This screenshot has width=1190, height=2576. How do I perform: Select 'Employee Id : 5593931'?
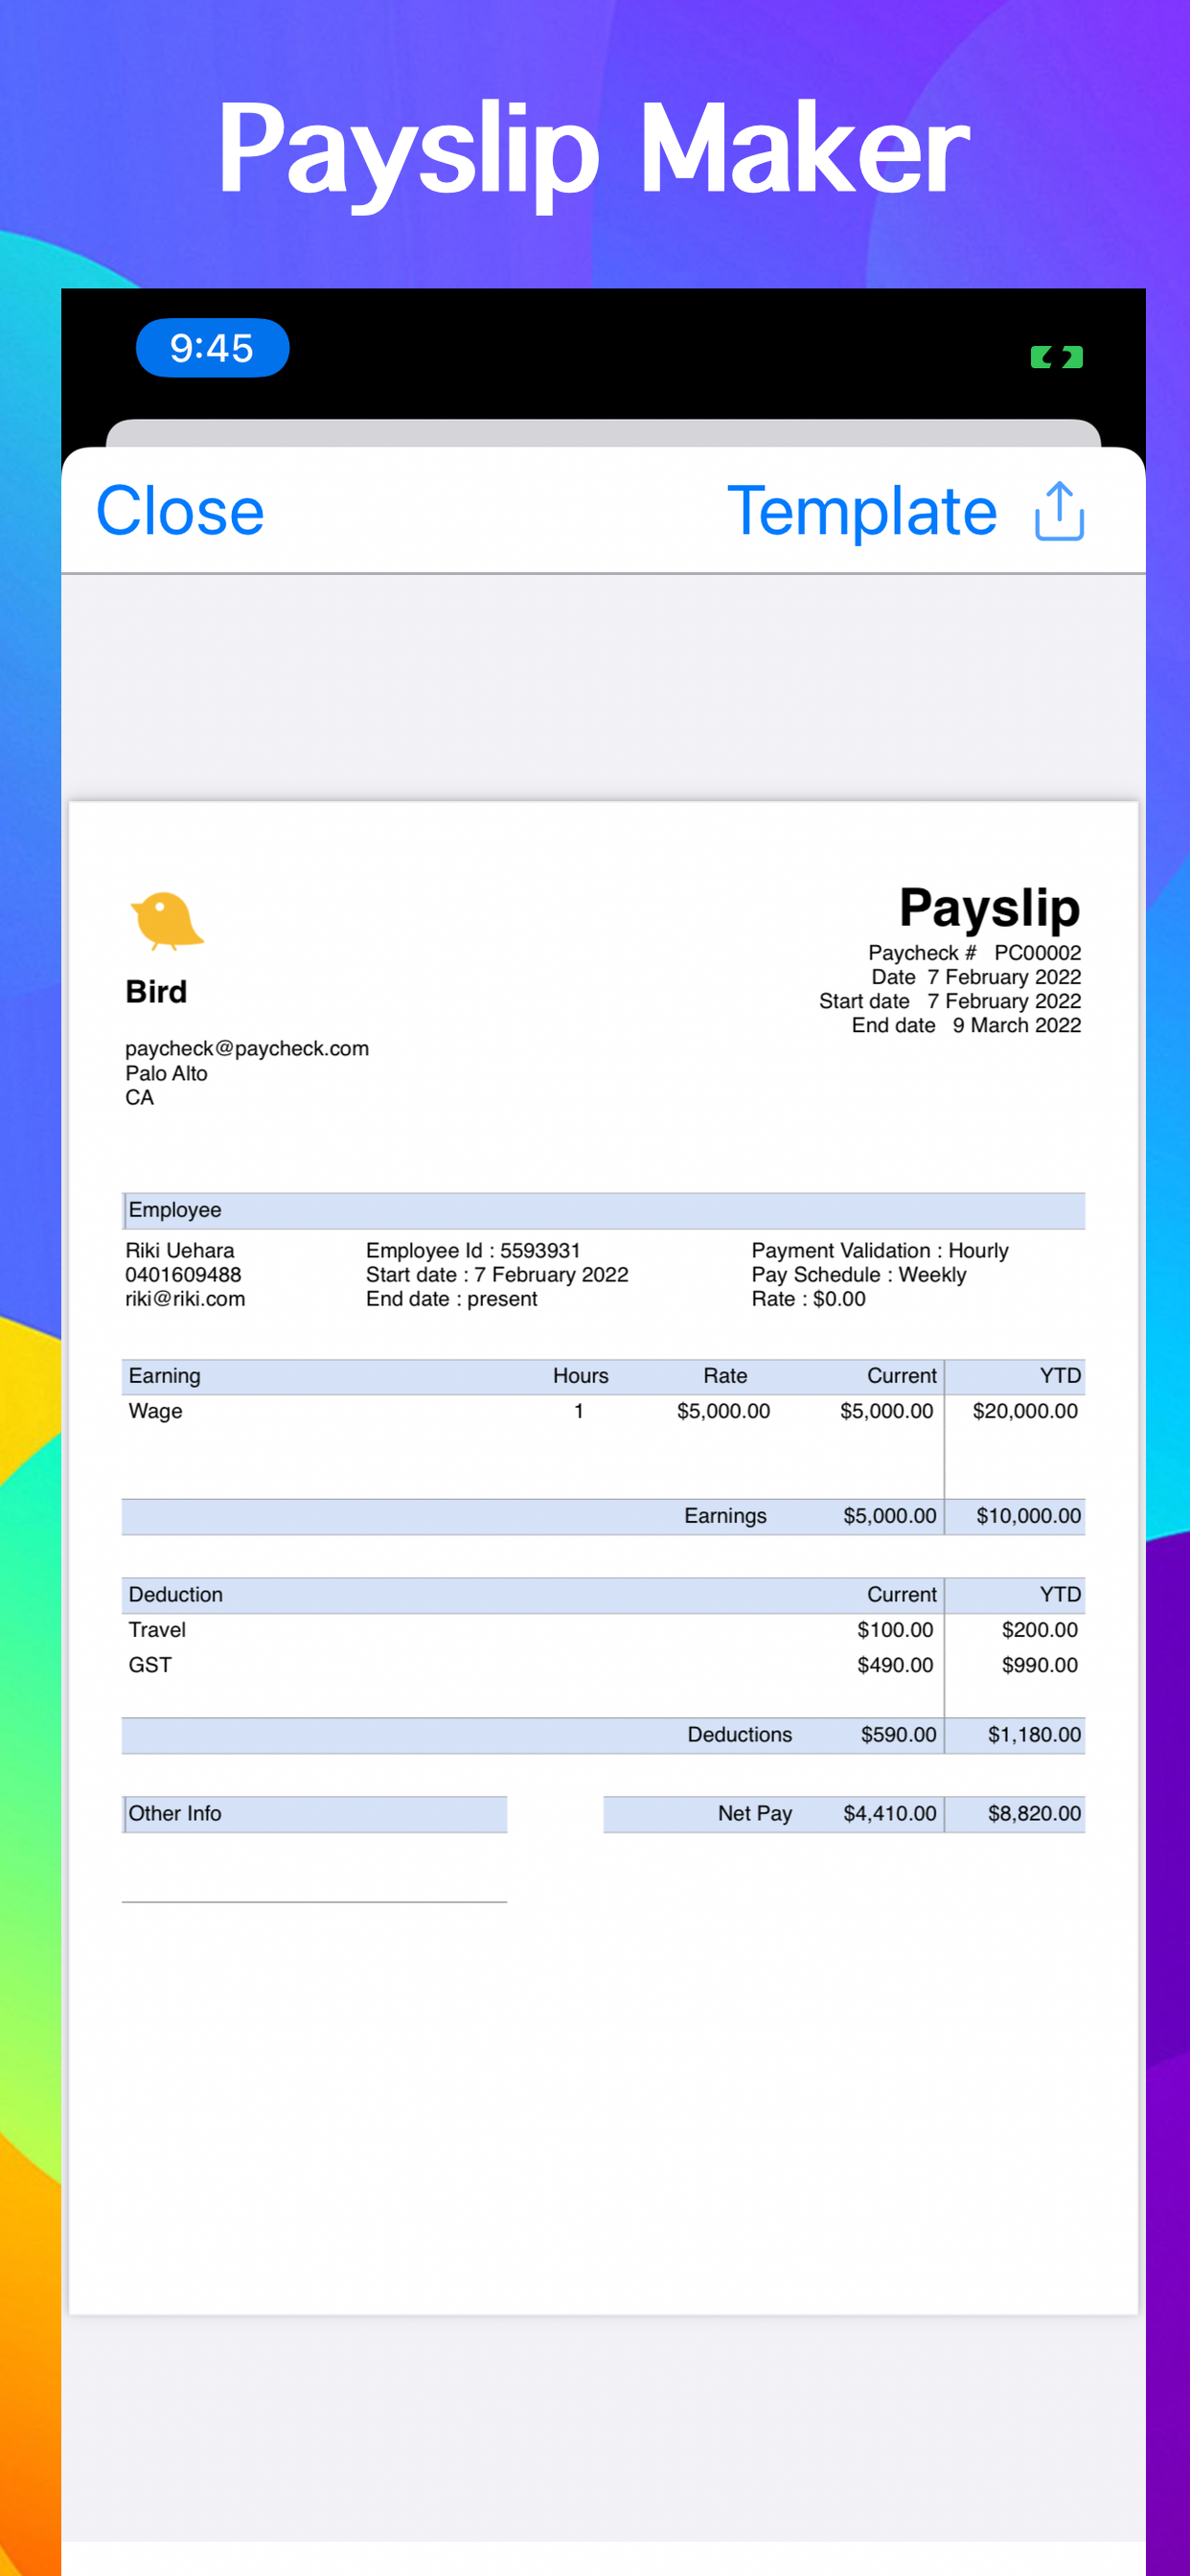tap(473, 1250)
